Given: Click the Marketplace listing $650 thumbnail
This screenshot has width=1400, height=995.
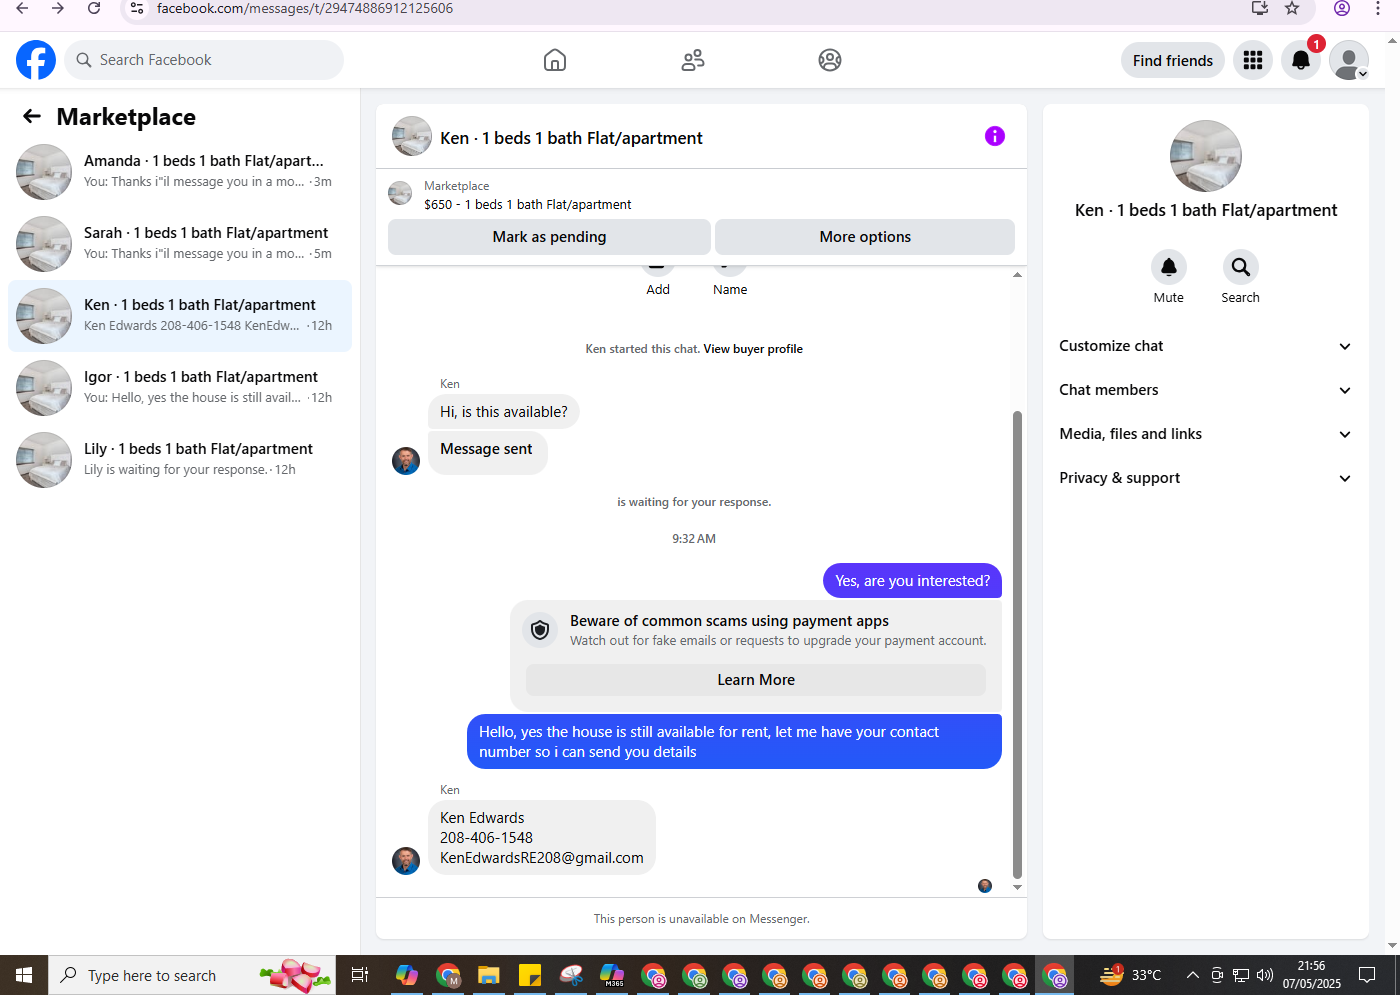Looking at the screenshot, I should (400, 193).
